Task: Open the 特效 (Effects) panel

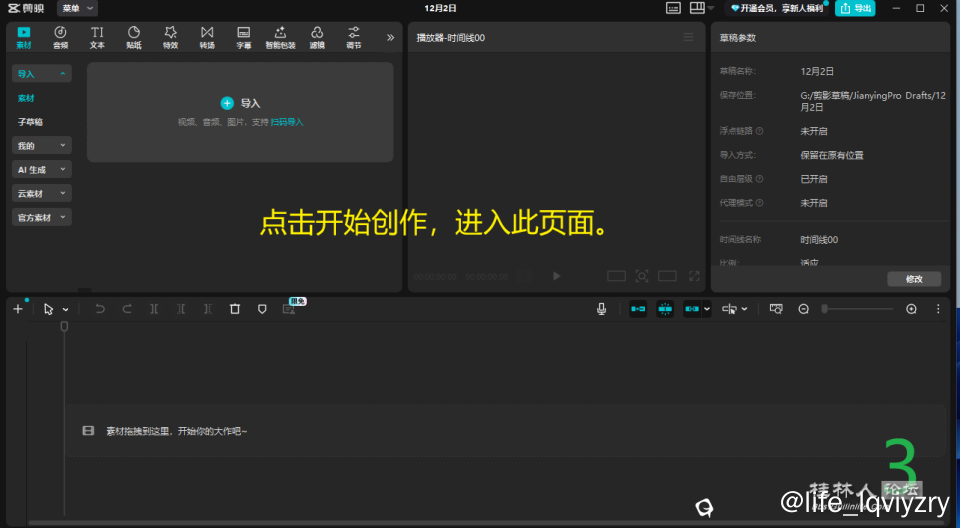Action: pos(170,37)
